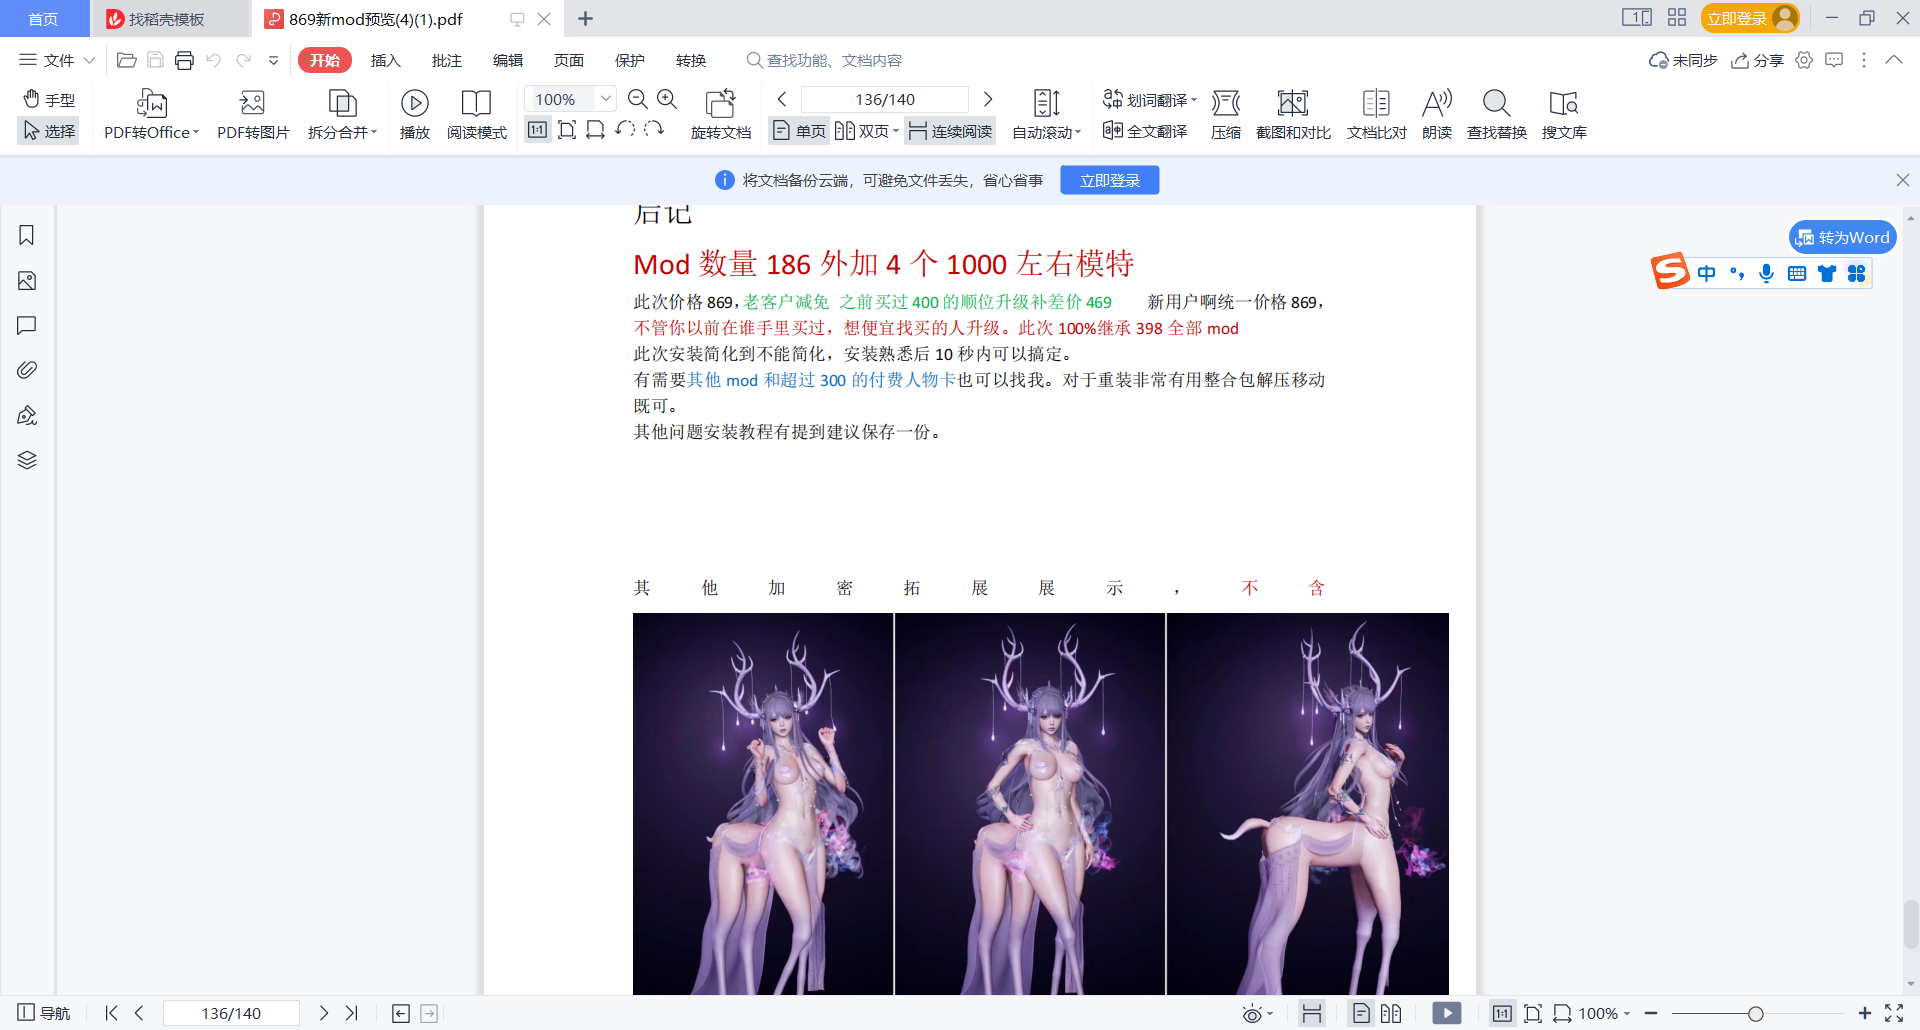Open the 批注 ribbon tab
Screen dimensions: 1920x1030
447,60
